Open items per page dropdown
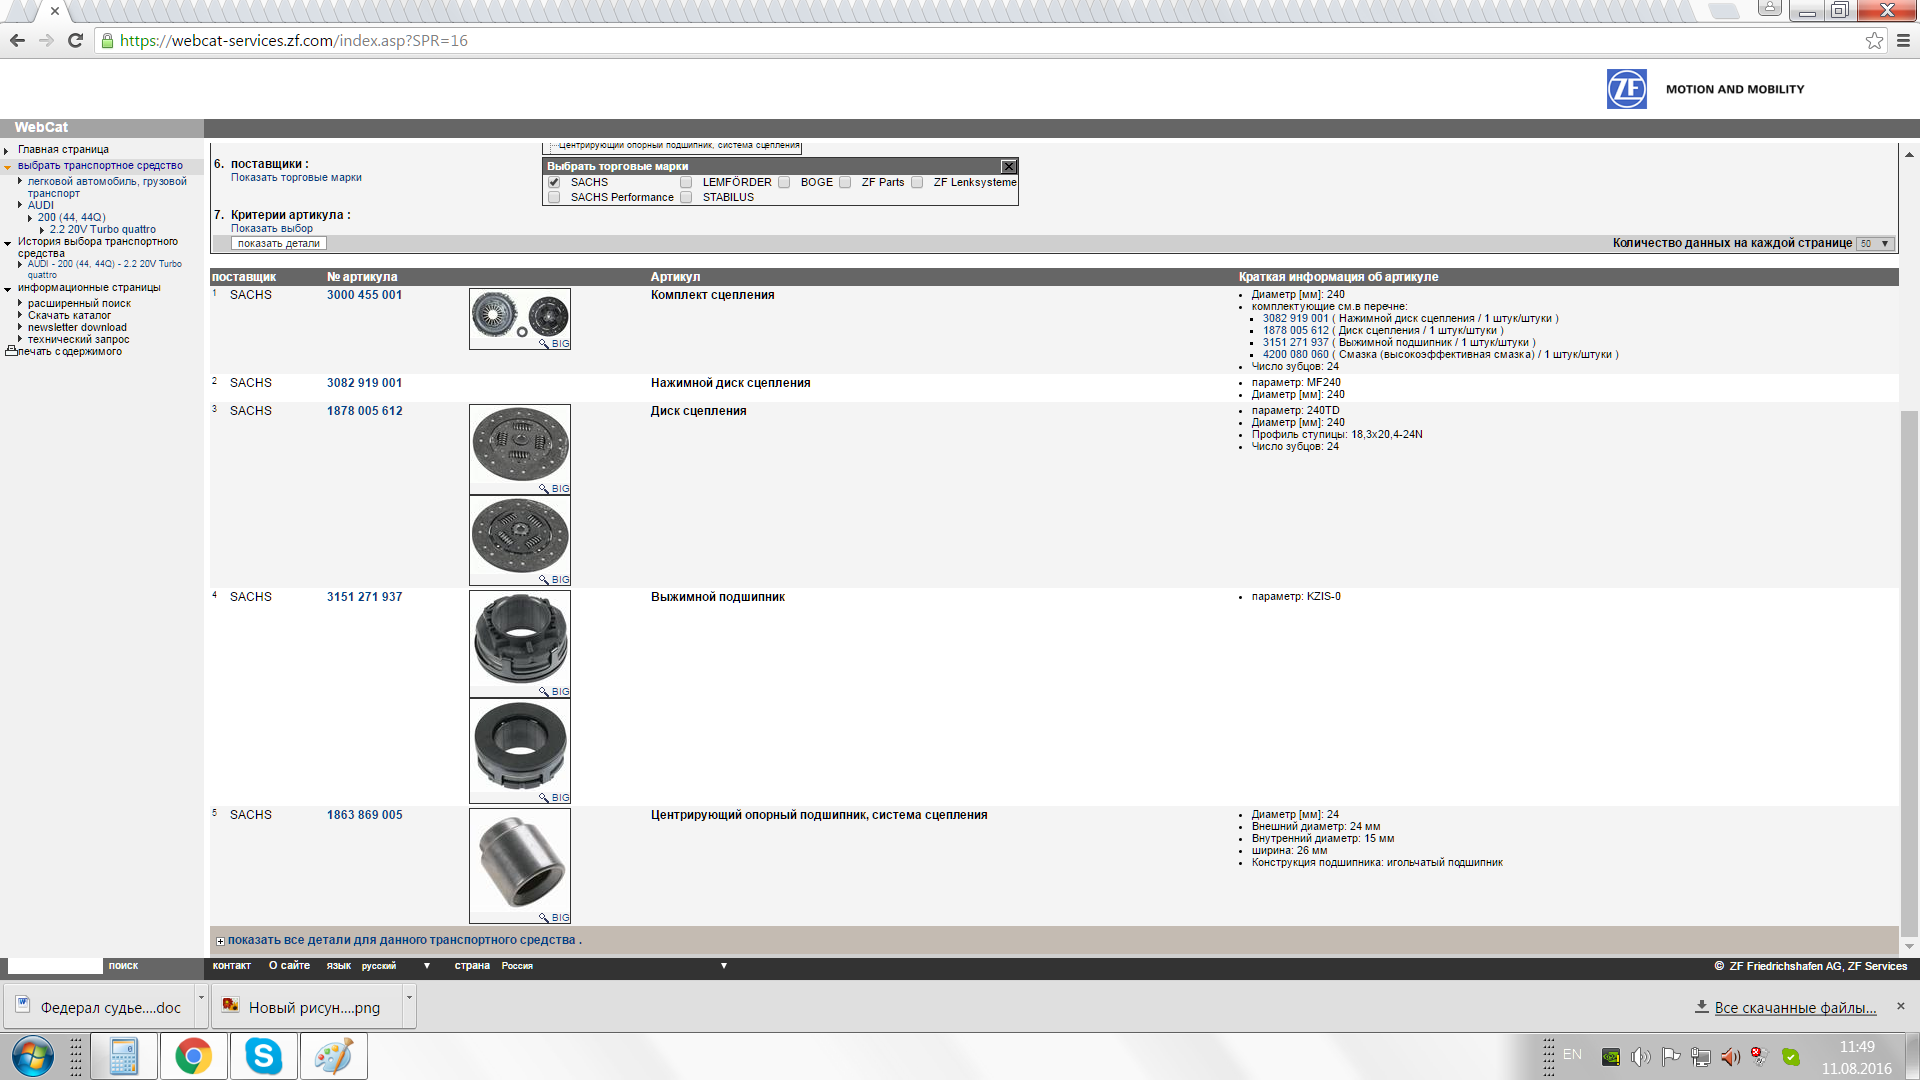The width and height of the screenshot is (1920, 1080). click(x=1874, y=243)
